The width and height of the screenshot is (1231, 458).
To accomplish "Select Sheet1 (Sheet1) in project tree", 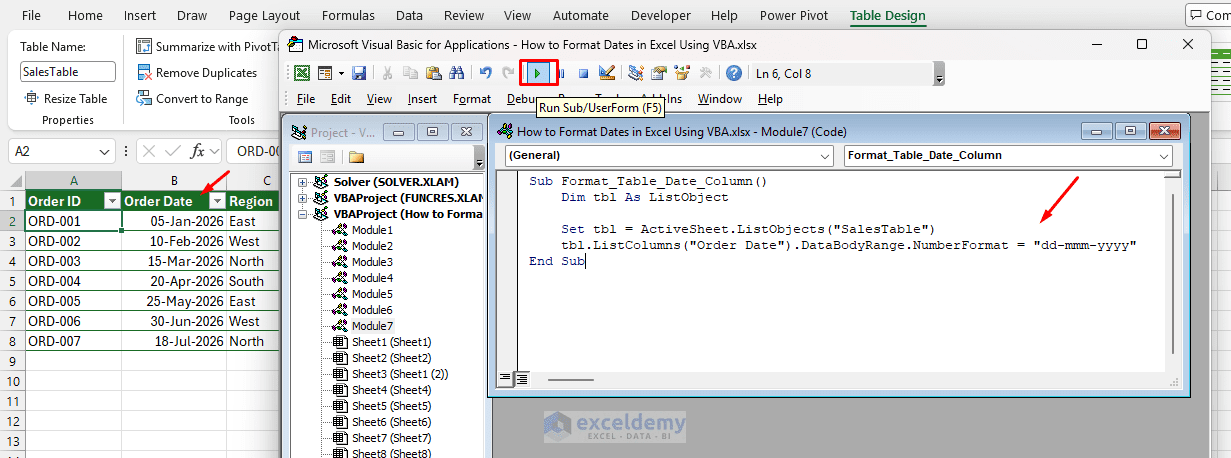I will (x=391, y=342).
